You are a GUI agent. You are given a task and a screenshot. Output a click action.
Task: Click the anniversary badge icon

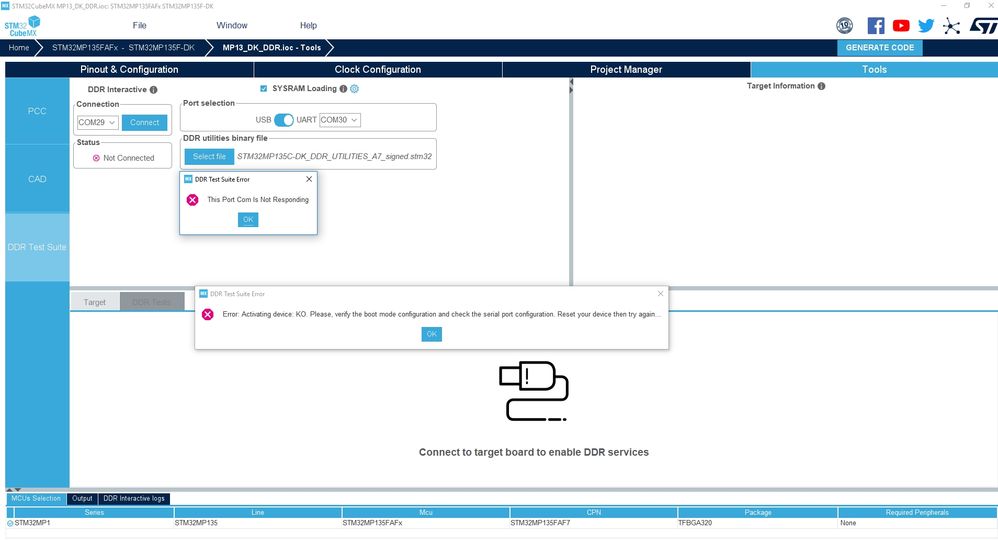click(845, 25)
